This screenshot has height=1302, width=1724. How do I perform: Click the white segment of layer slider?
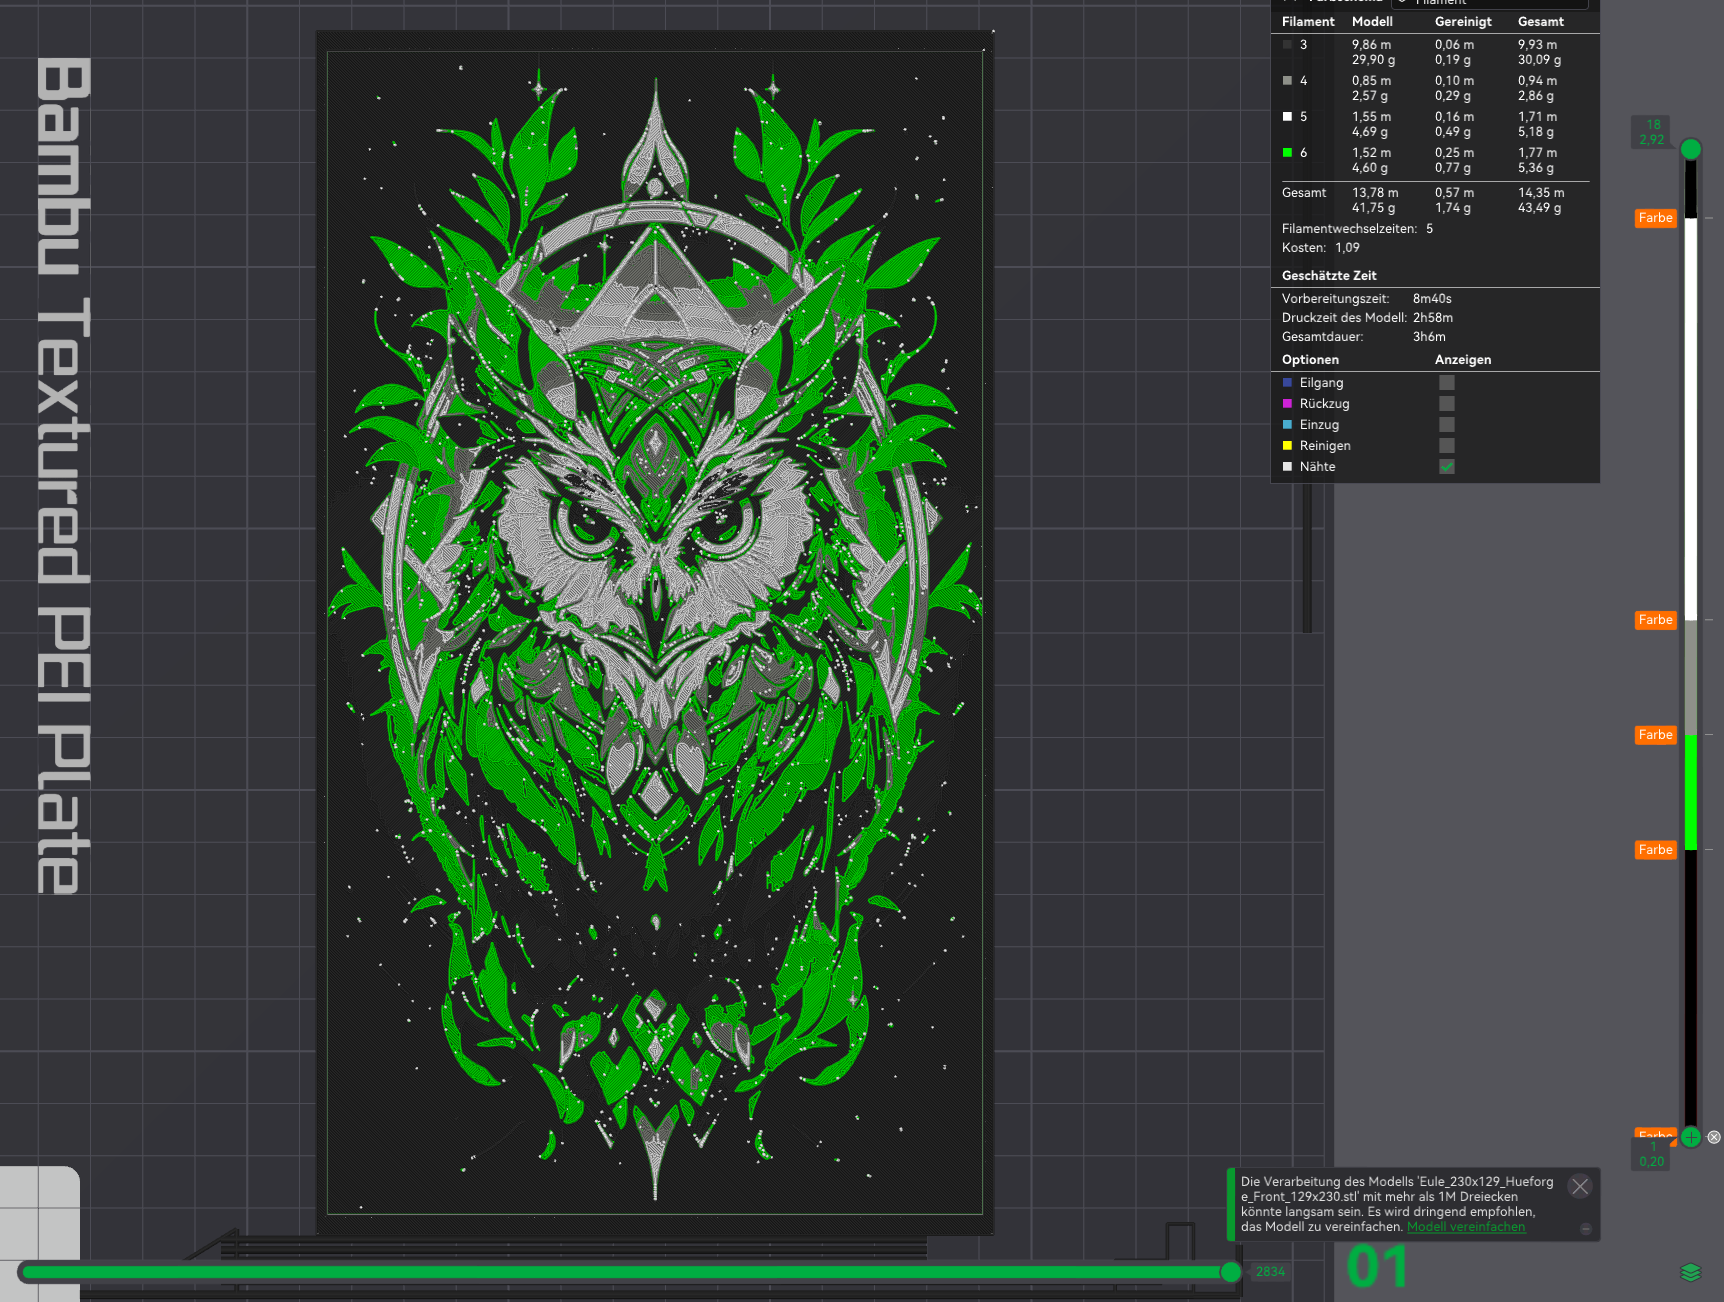point(1691,419)
